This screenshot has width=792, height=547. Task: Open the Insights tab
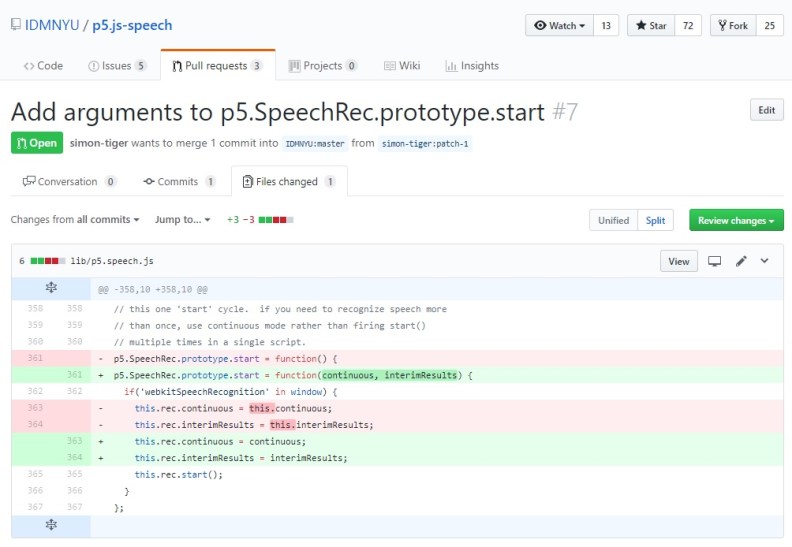click(472, 66)
